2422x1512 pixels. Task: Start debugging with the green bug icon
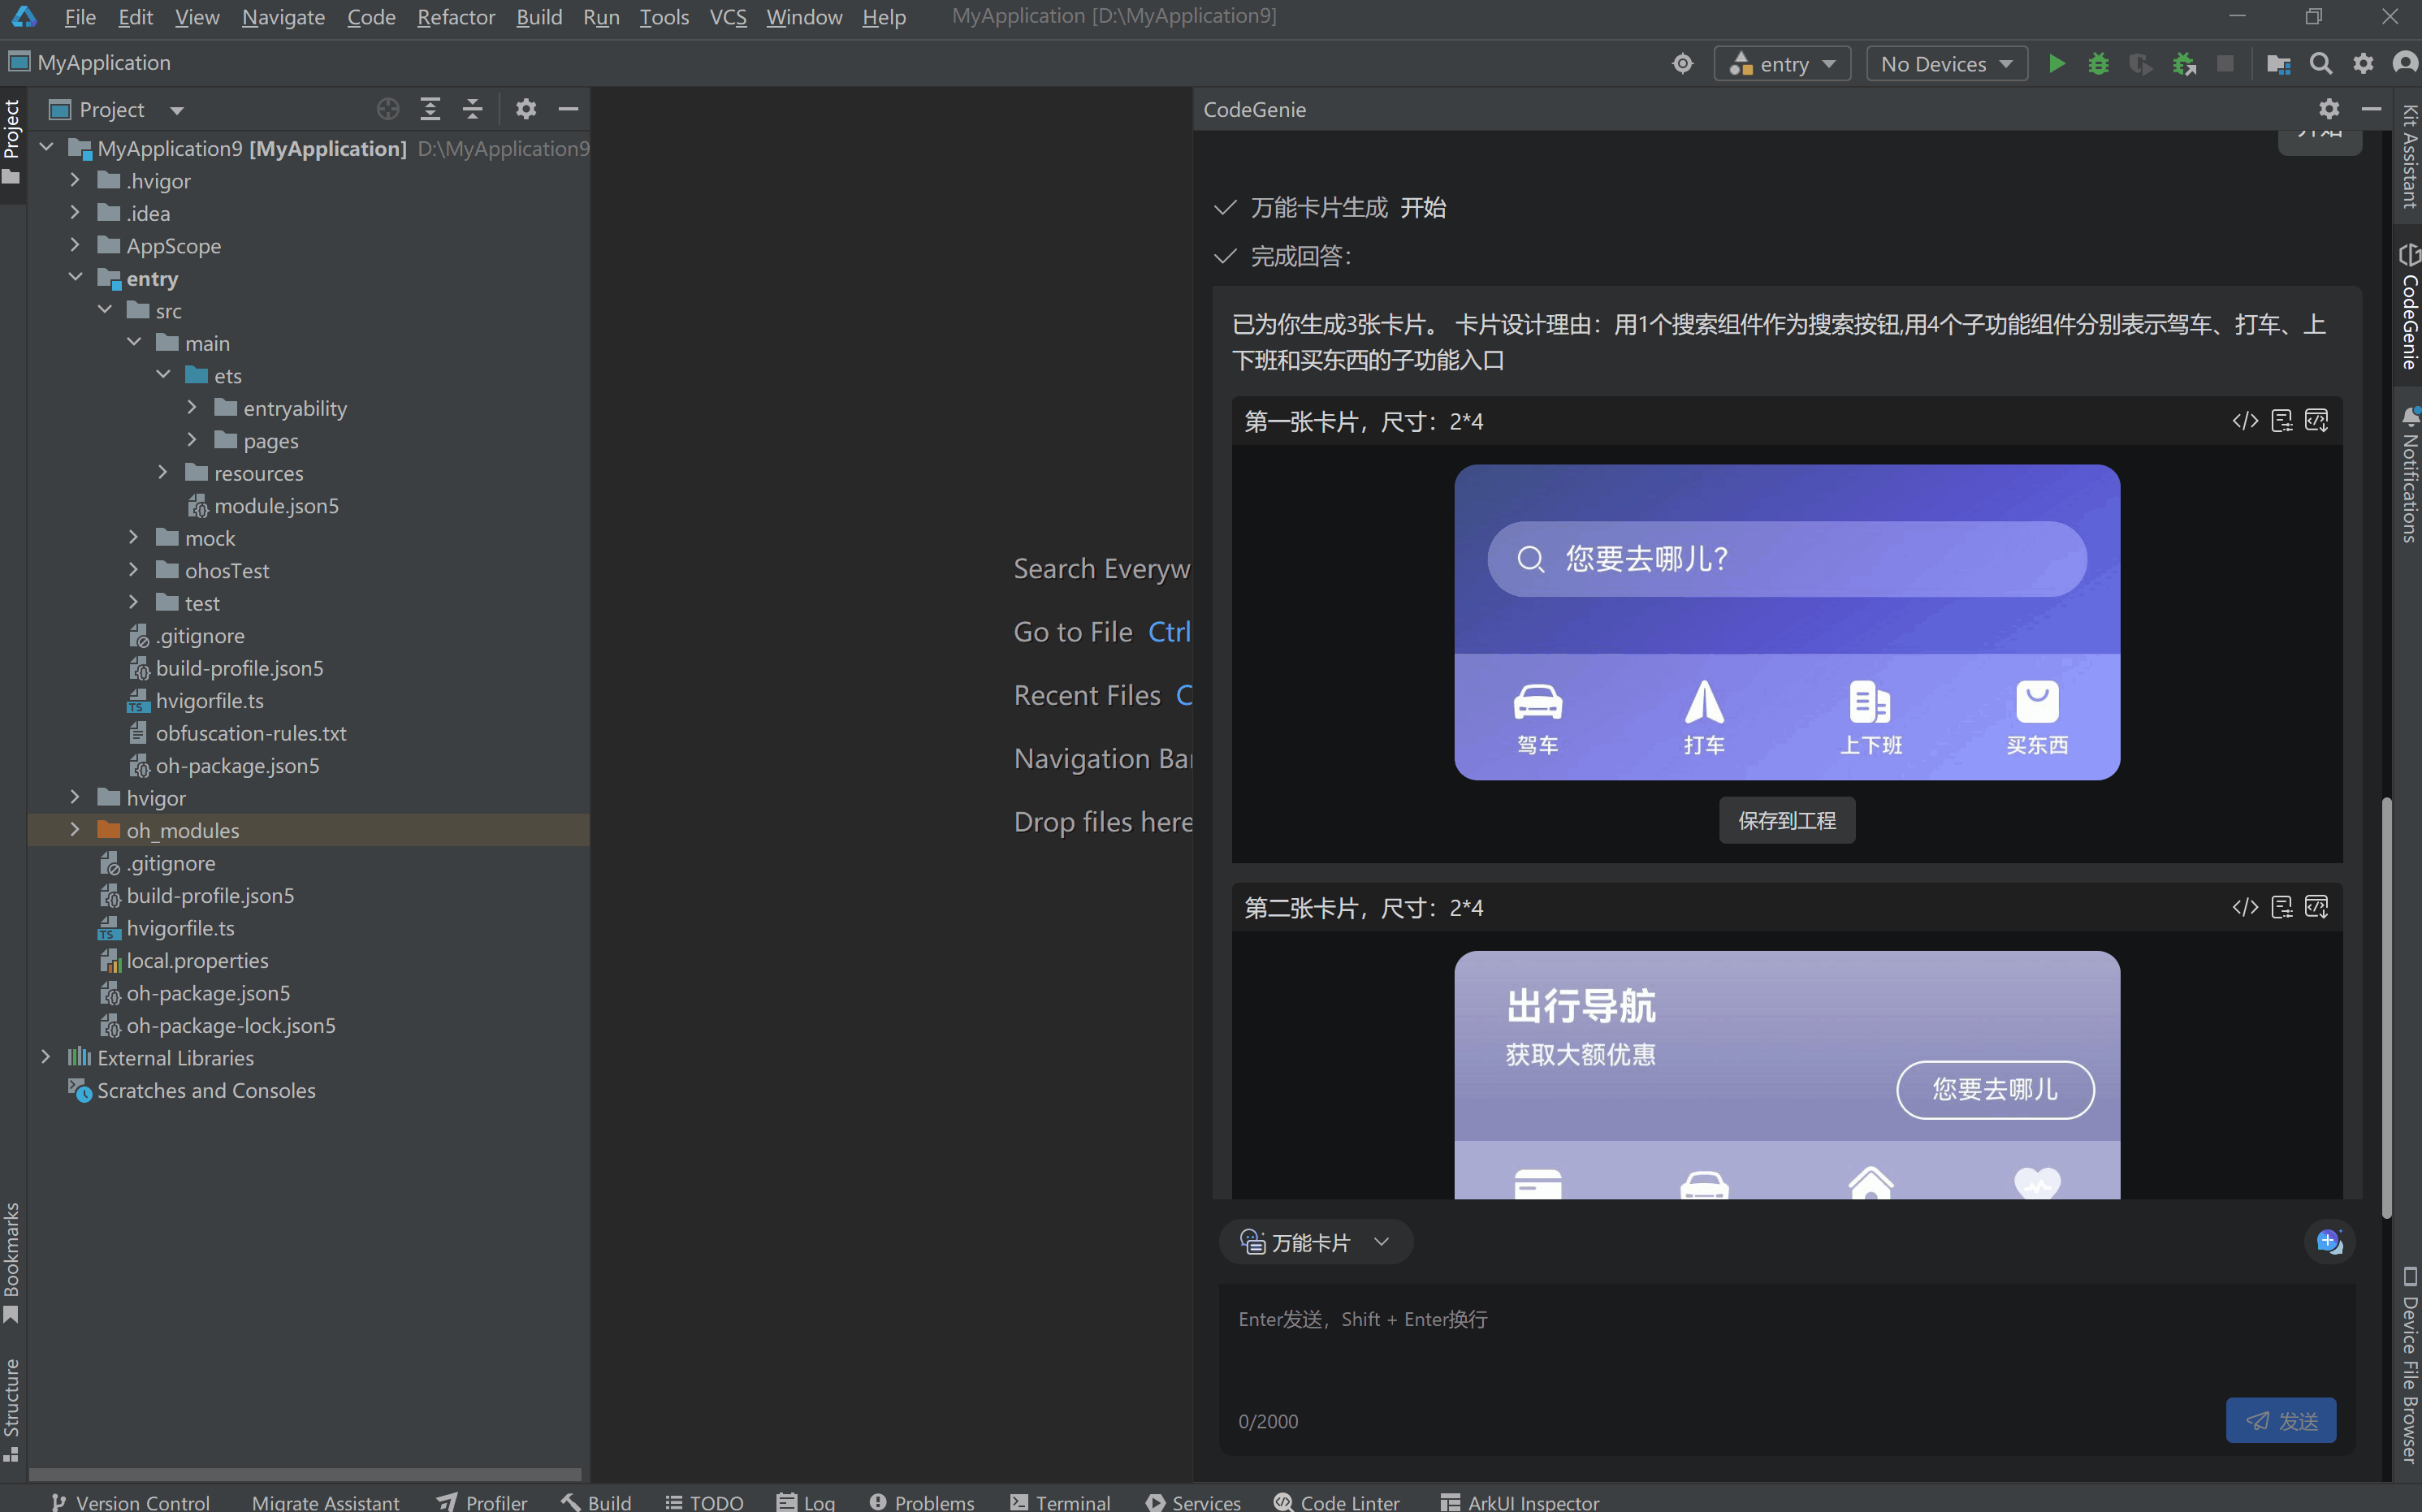2098,63
